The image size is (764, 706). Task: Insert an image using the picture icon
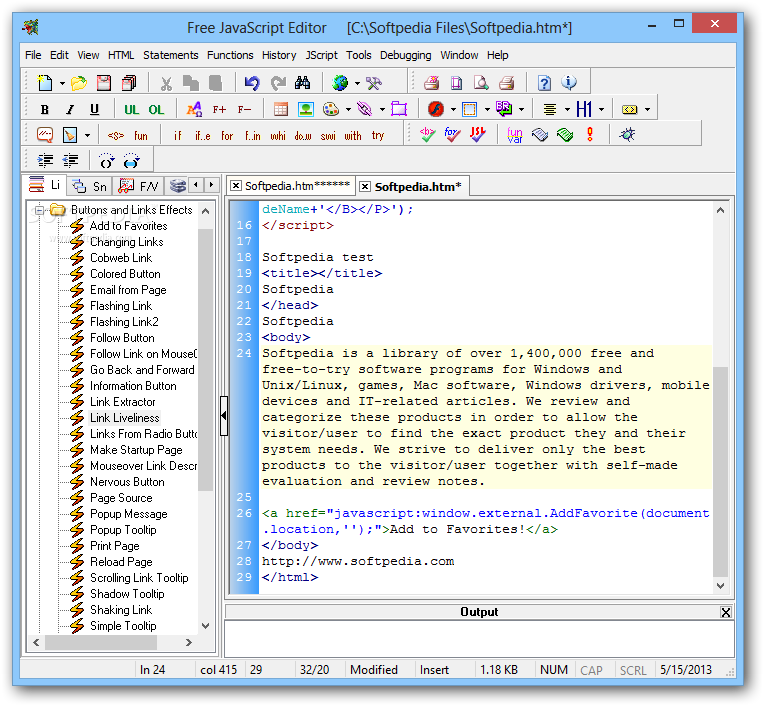(306, 109)
